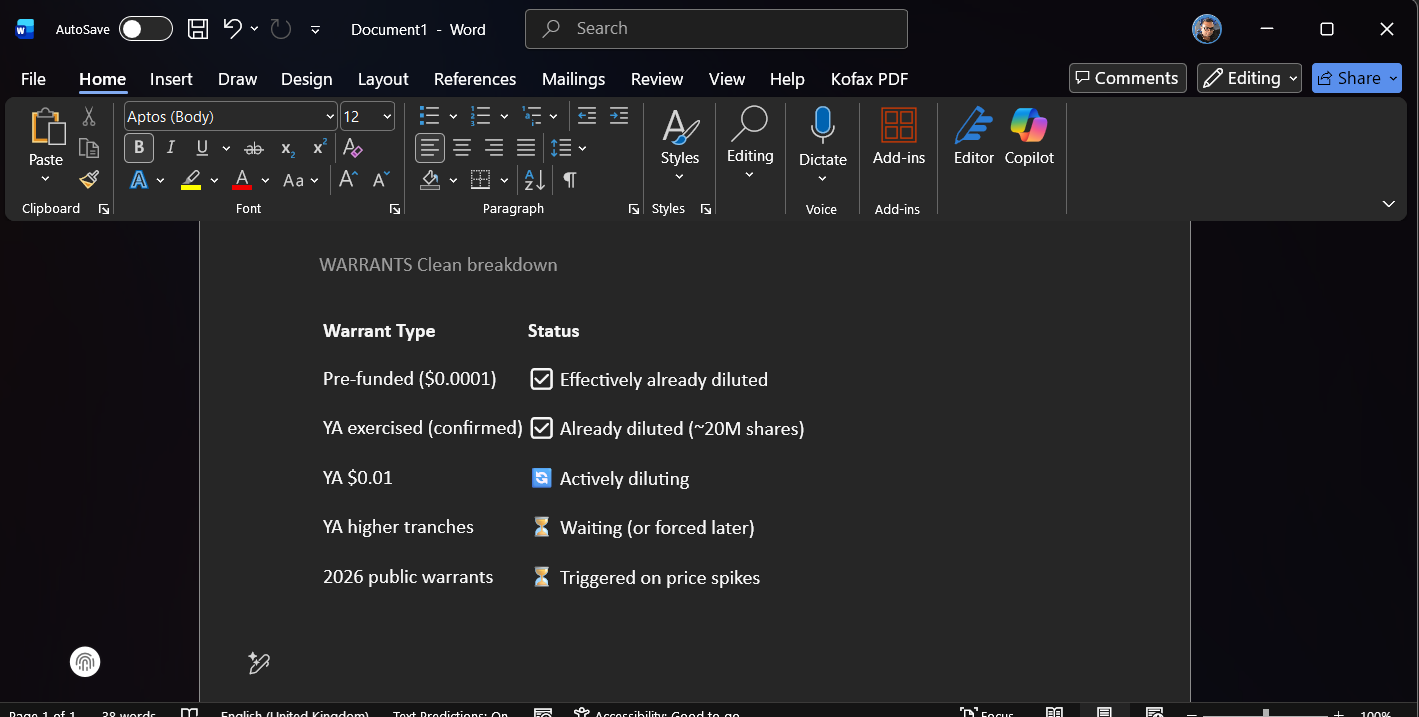Screen dimensions: 1419x717
Task: Click the fingerprint icon at bottom left
Action: click(85, 661)
